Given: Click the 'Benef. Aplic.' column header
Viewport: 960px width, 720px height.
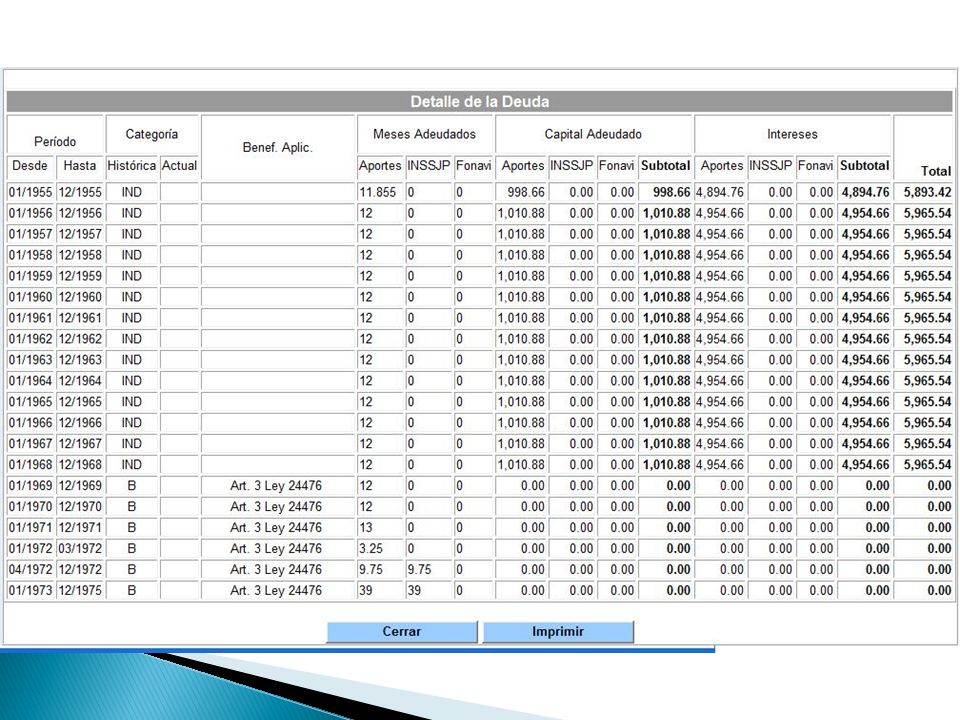Looking at the screenshot, I should point(278,148).
